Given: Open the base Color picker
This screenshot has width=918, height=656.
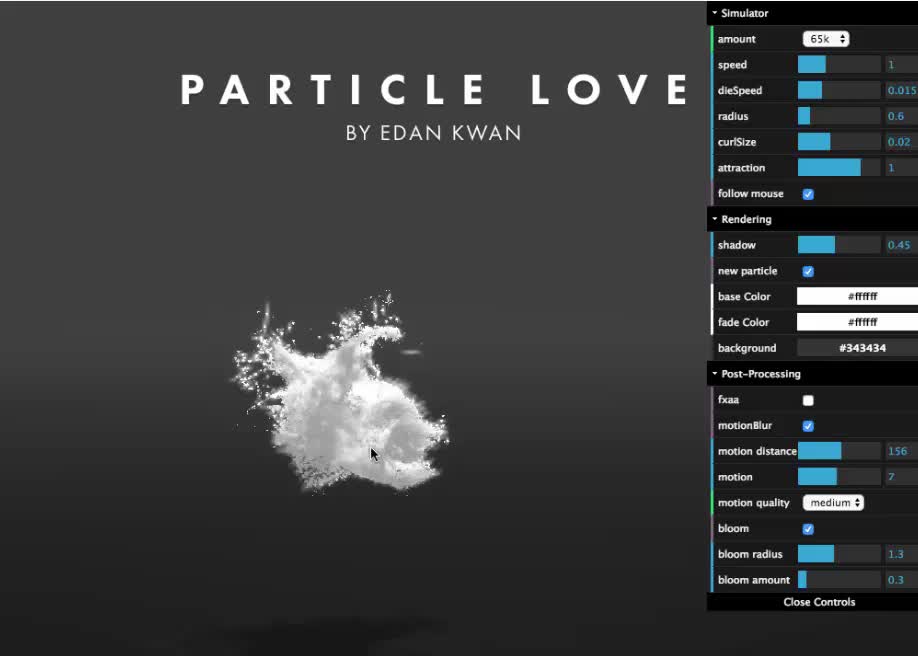Looking at the screenshot, I should [857, 296].
